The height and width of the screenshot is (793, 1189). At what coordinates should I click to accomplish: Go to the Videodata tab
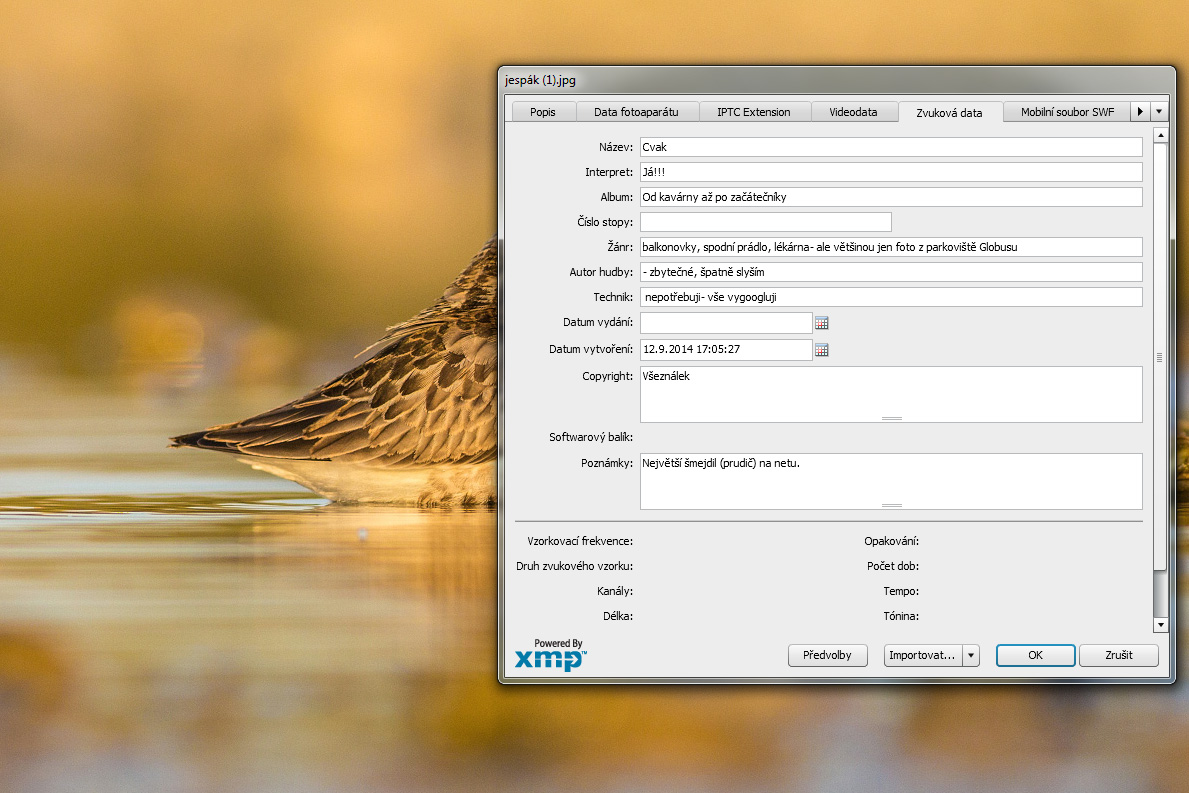853,112
